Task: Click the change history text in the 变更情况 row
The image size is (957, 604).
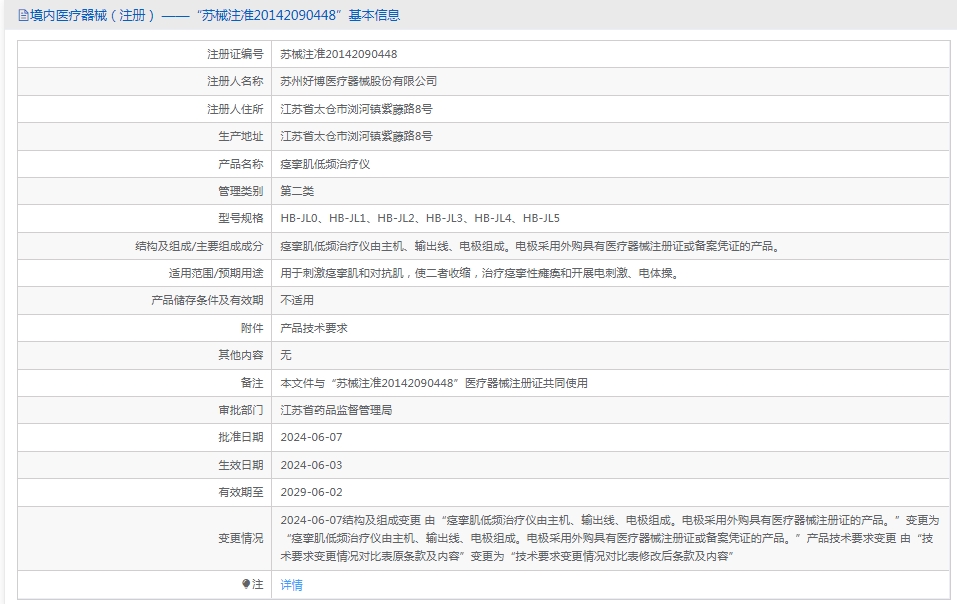Action: click(609, 538)
